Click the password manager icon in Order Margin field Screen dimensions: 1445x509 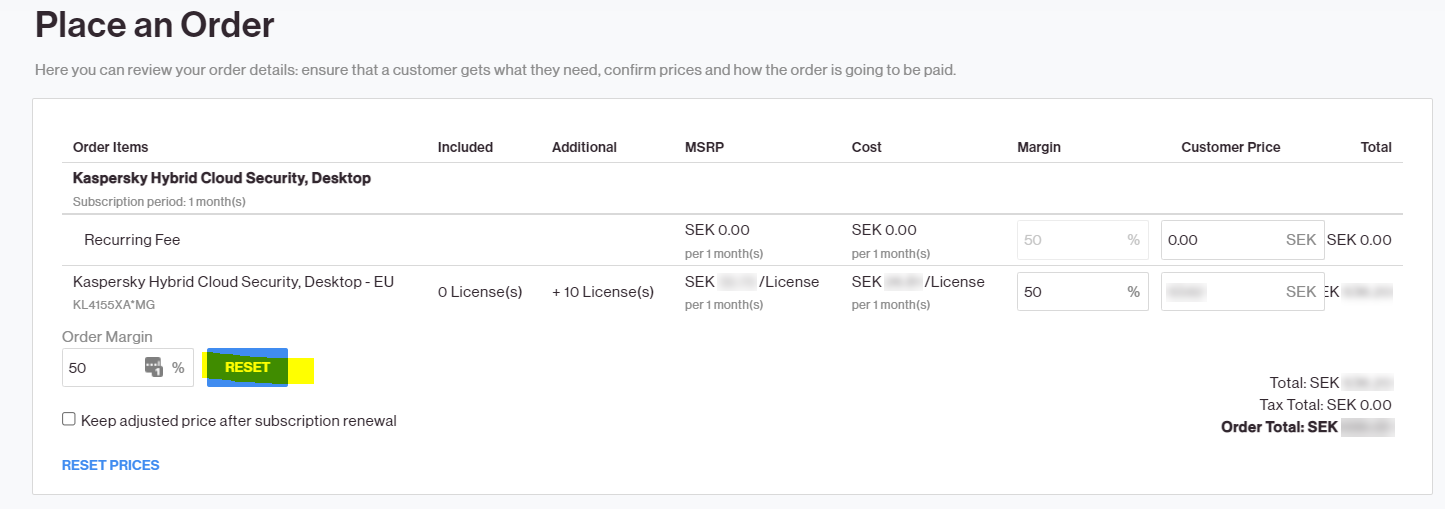click(x=154, y=367)
